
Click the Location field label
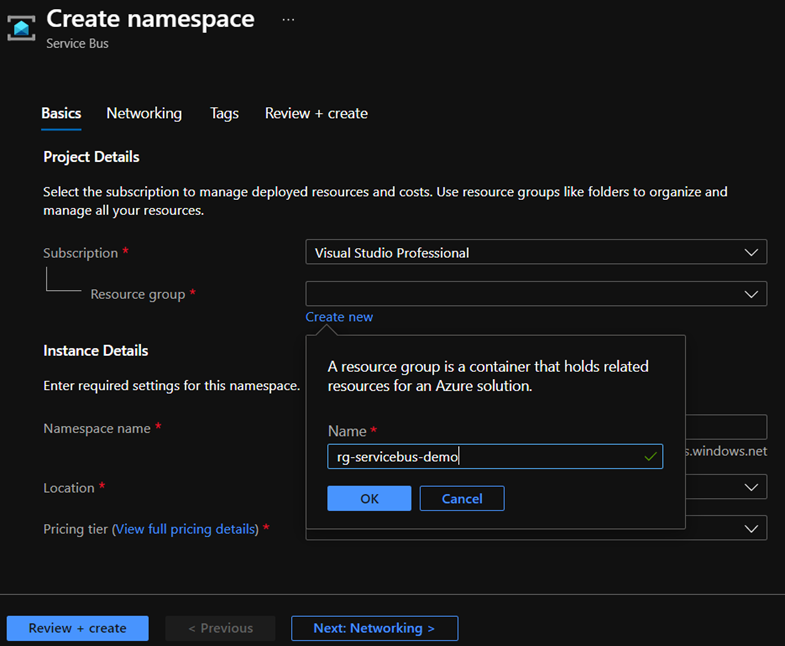pos(69,488)
